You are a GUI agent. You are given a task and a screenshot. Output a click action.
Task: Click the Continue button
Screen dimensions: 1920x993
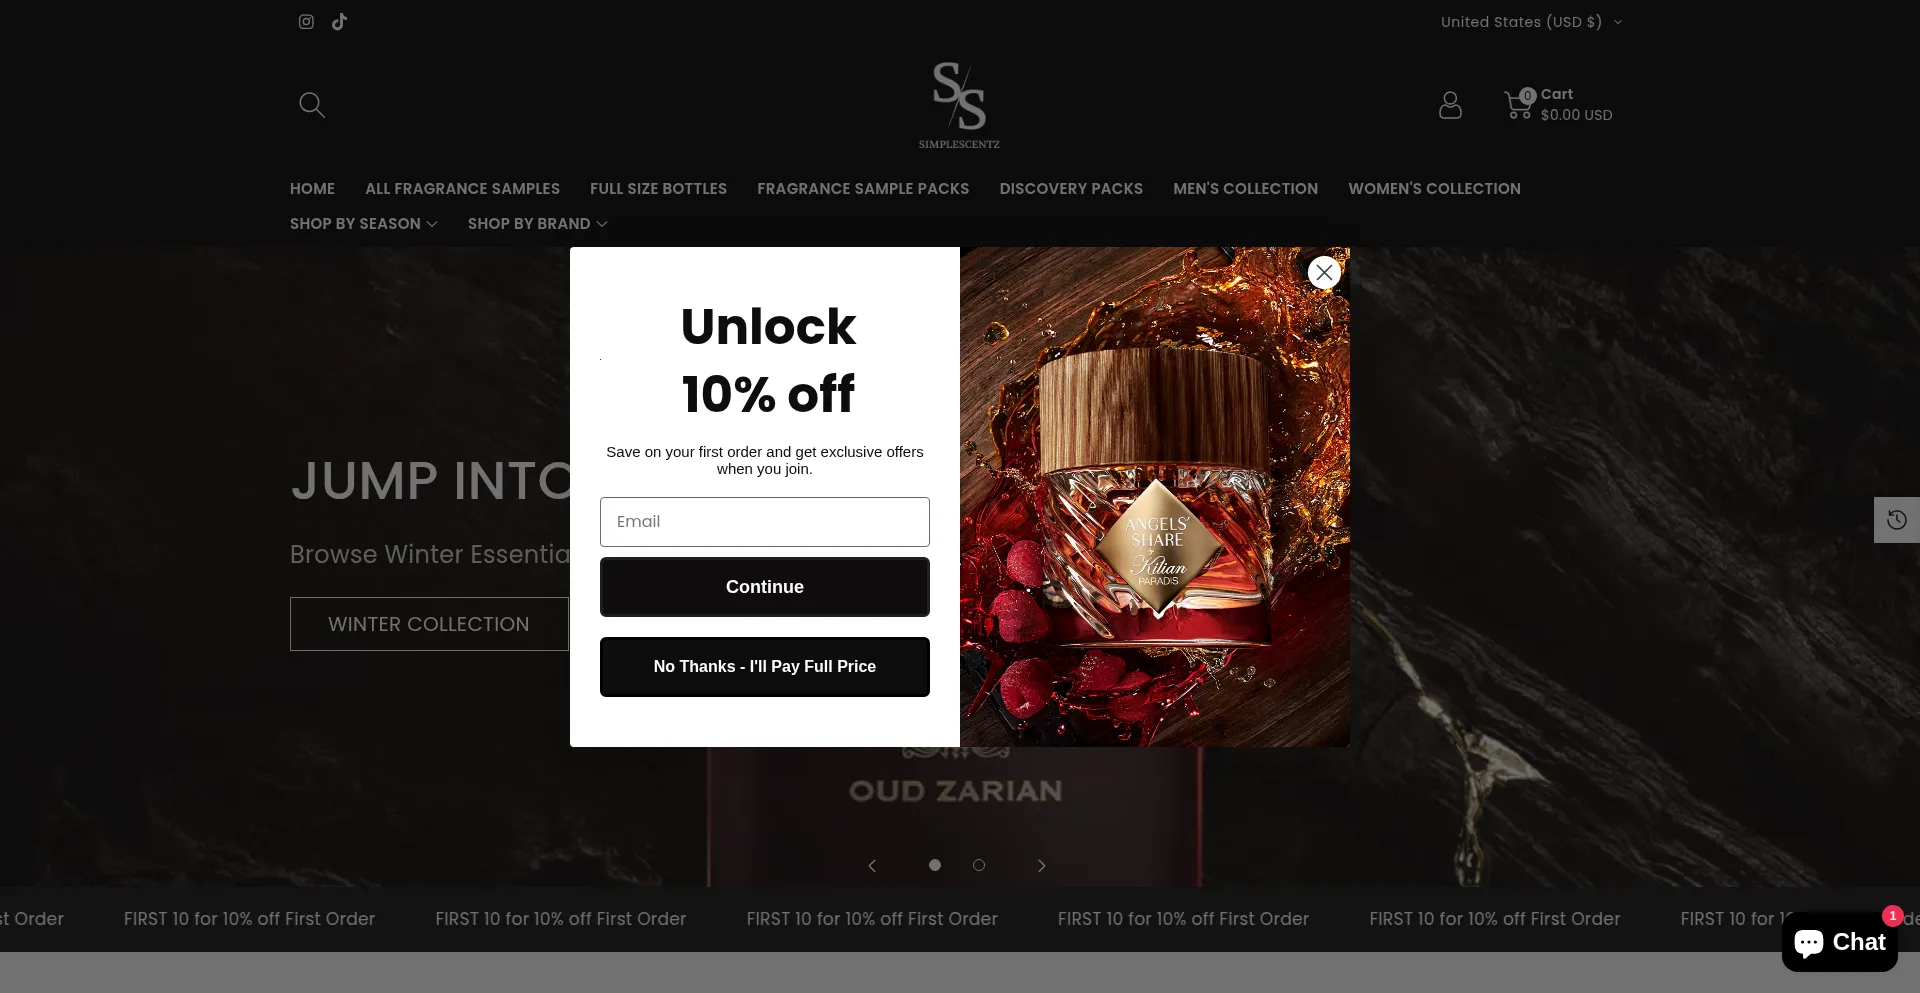(x=765, y=587)
